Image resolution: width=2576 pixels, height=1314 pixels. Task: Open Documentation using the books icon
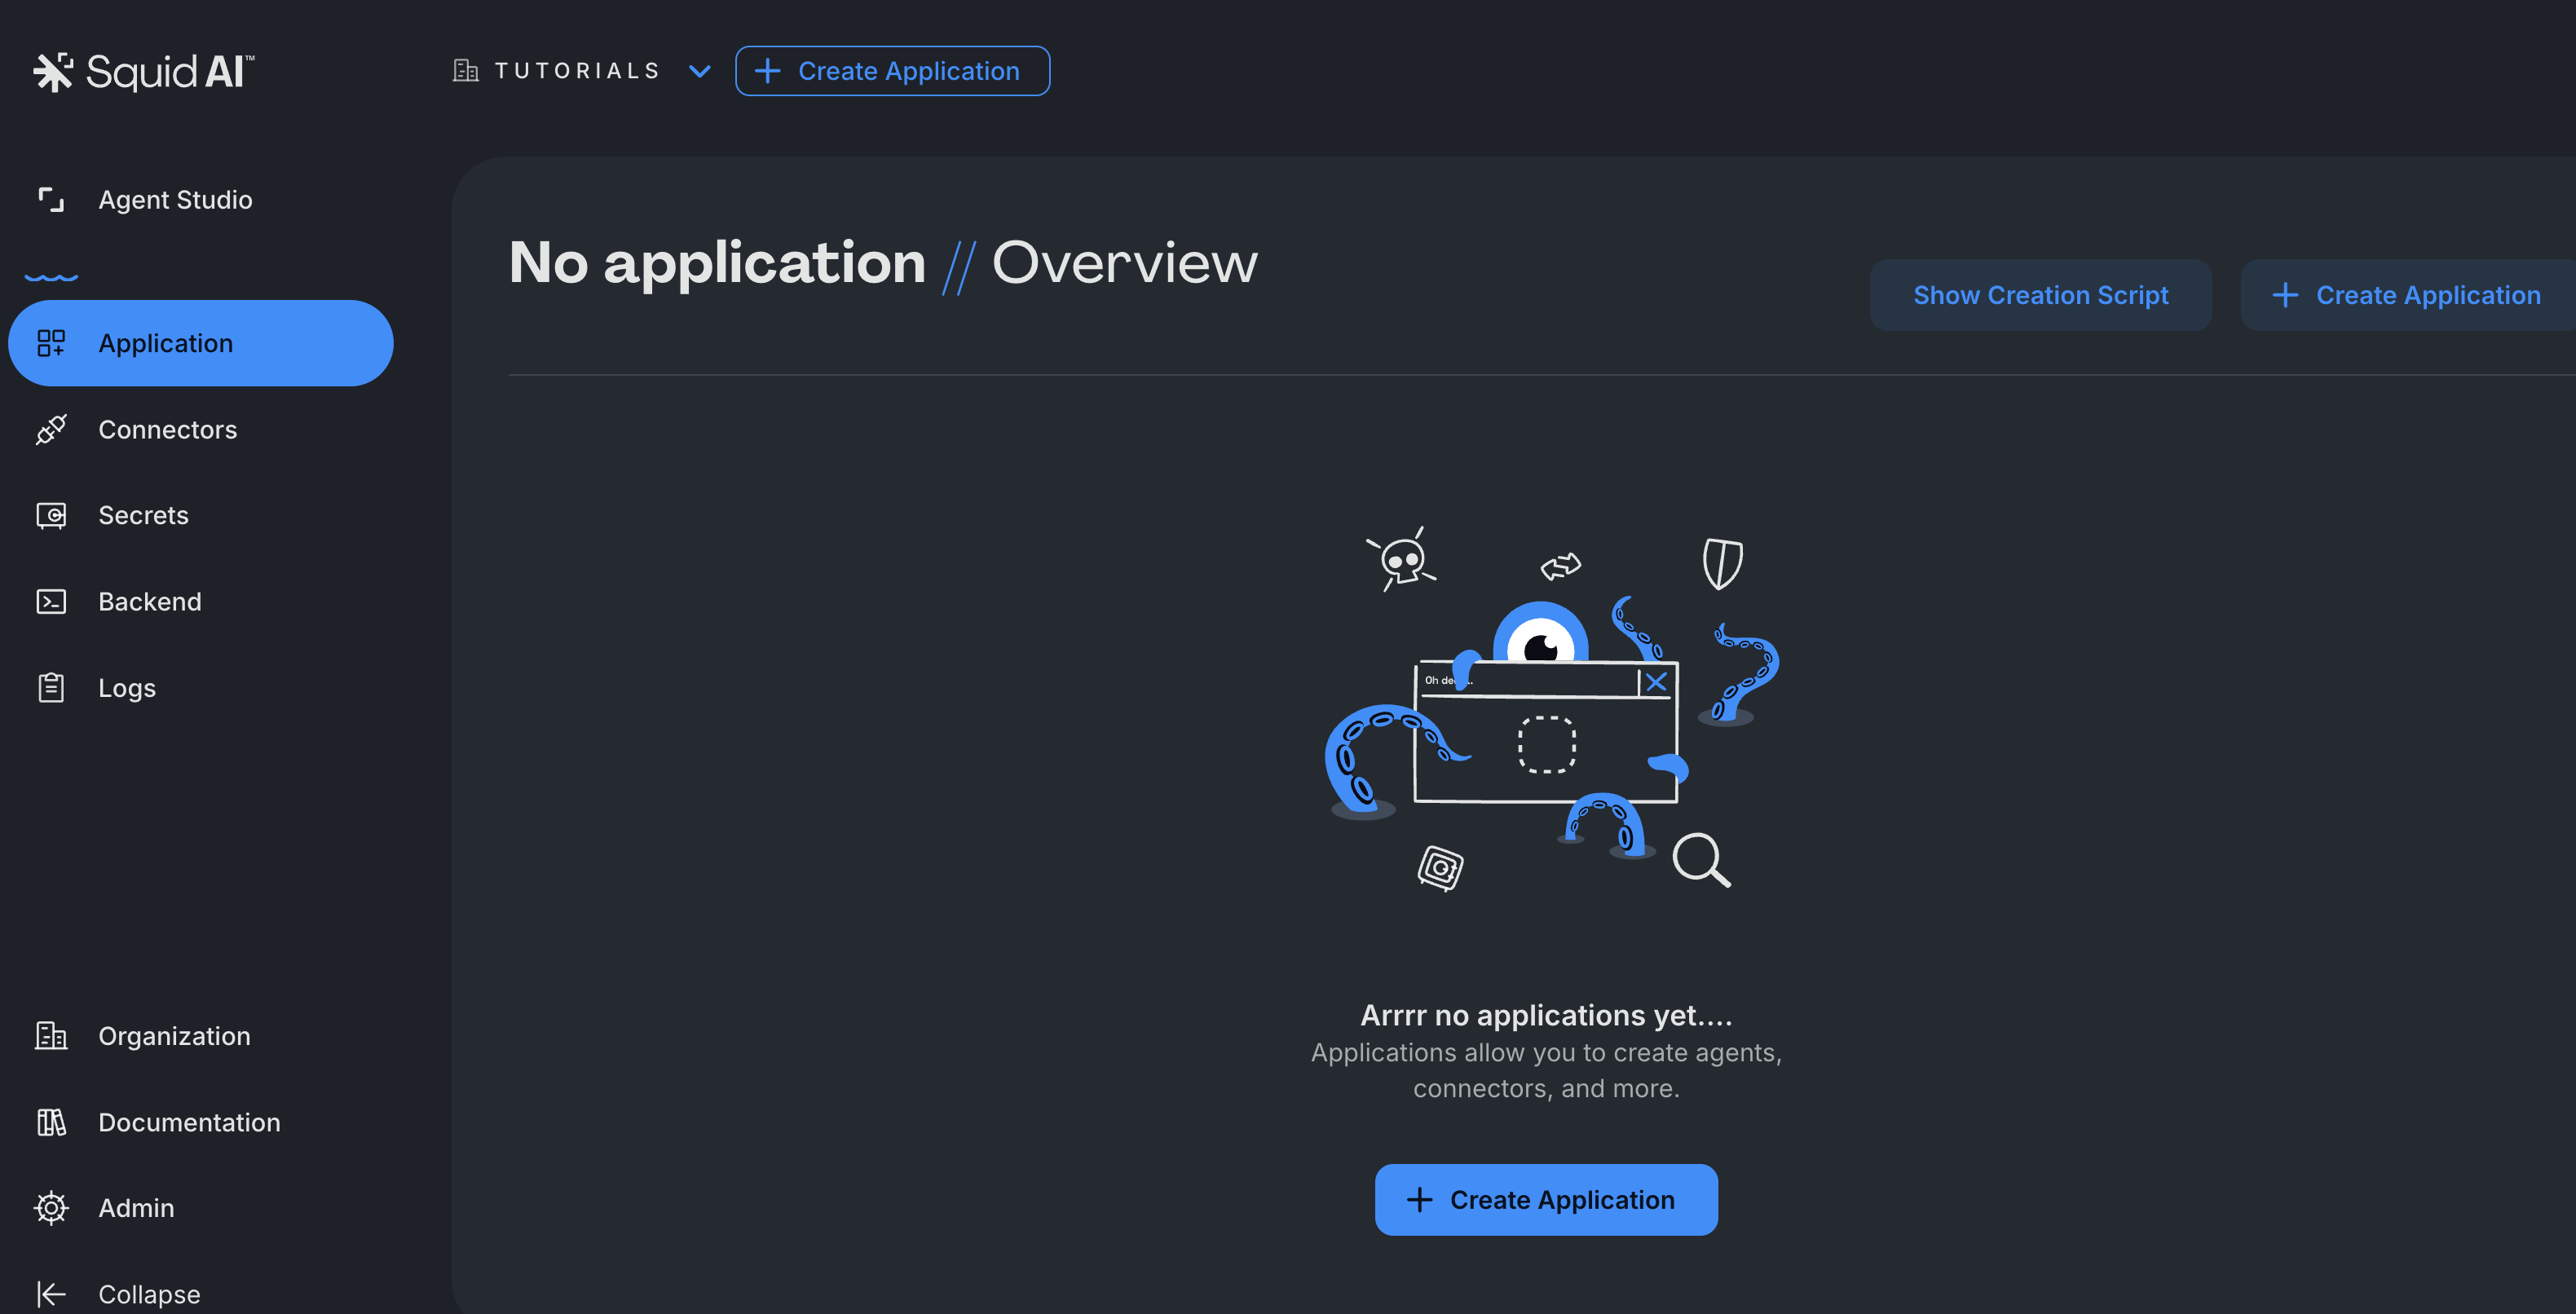pyautogui.click(x=51, y=1121)
